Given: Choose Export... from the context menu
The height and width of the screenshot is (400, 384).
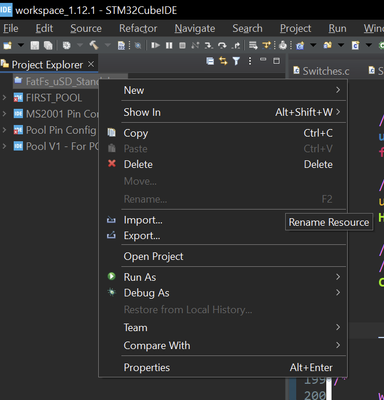Looking at the screenshot, I should click(223, 236).
